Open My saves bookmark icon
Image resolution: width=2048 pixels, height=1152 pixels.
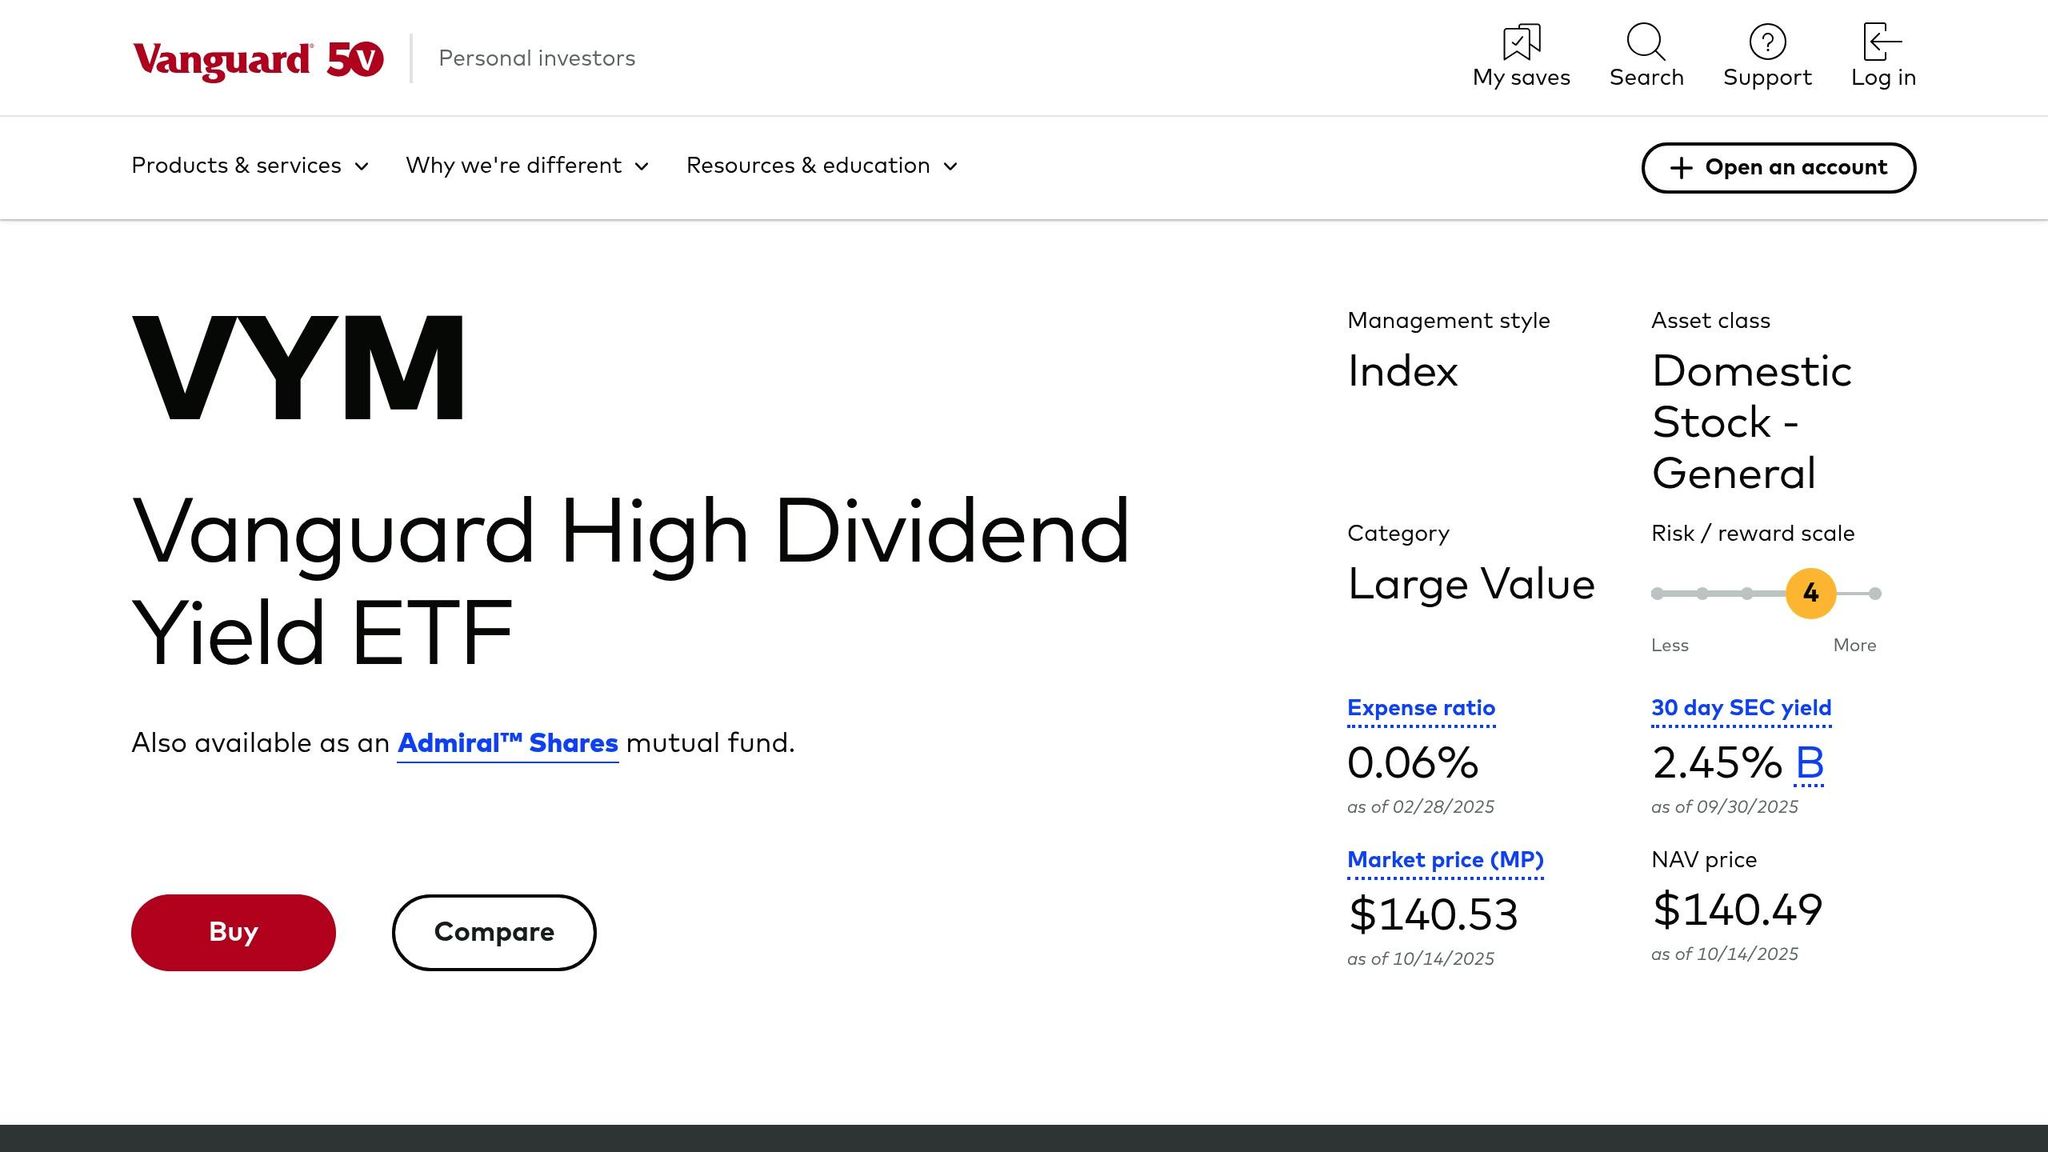[1521, 42]
